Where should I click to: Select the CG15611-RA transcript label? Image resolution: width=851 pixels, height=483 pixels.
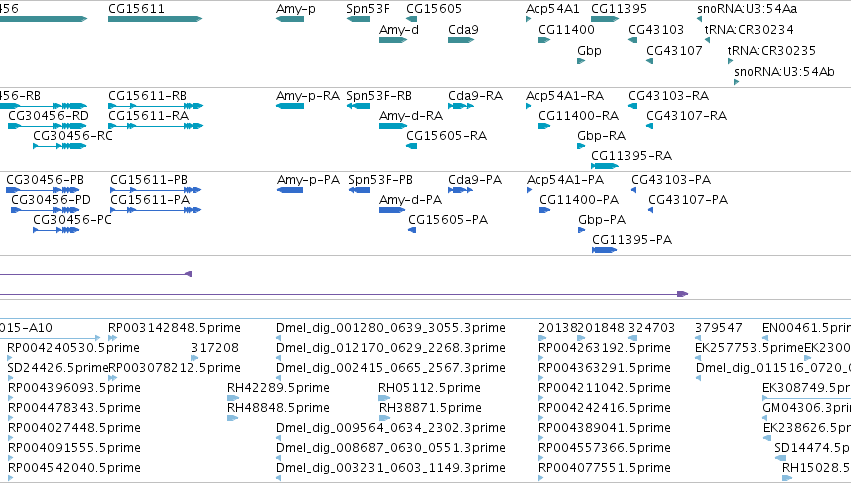point(148,116)
